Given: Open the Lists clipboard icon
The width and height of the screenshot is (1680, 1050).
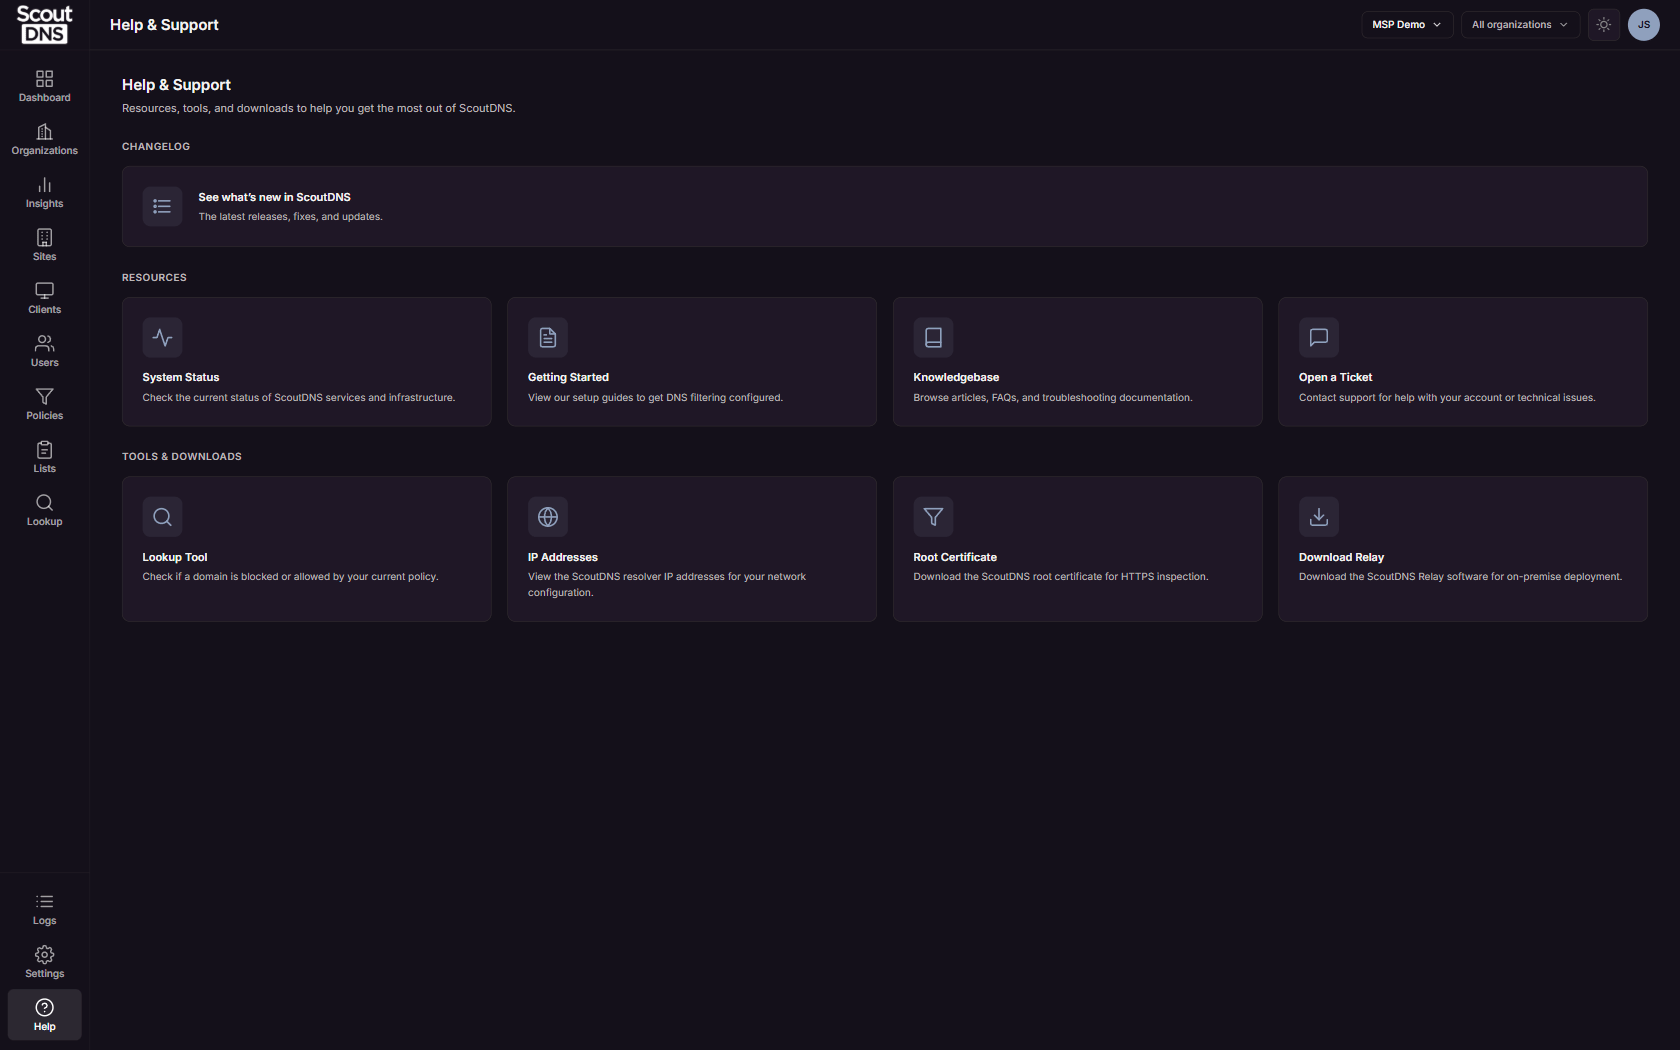Looking at the screenshot, I should [x=44, y=449].
